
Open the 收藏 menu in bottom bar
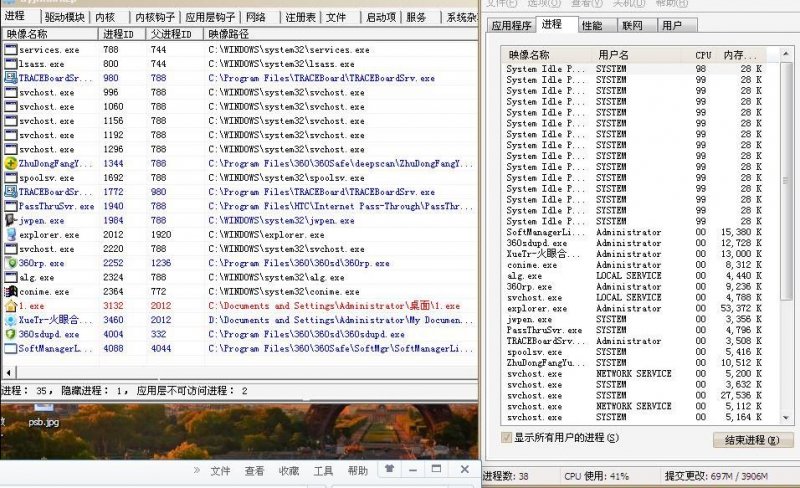click(289, 471)
